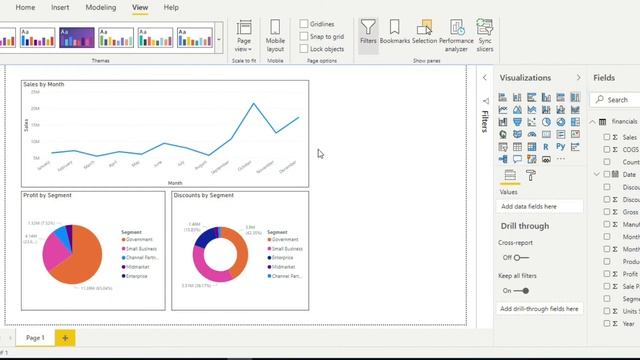Viewport: 640px width, 360px height.
Task: Switch to the Page 1 tab
Action: tap(35, 338)
